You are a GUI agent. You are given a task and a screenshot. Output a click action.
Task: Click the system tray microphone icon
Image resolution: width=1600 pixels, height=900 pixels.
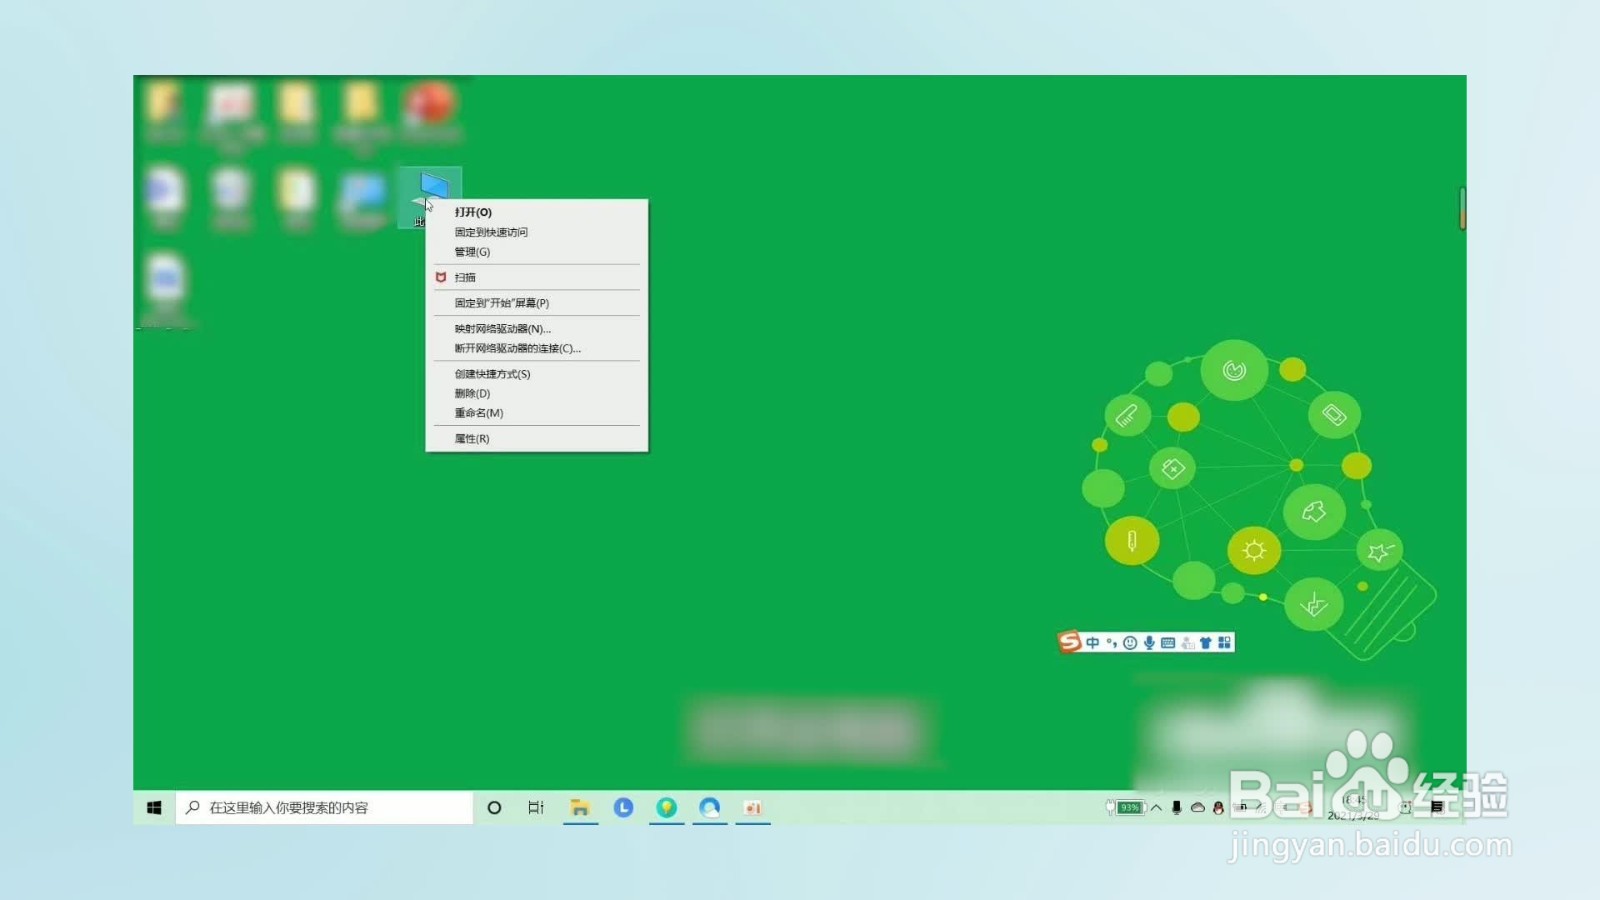click(x=1177, y=808)
